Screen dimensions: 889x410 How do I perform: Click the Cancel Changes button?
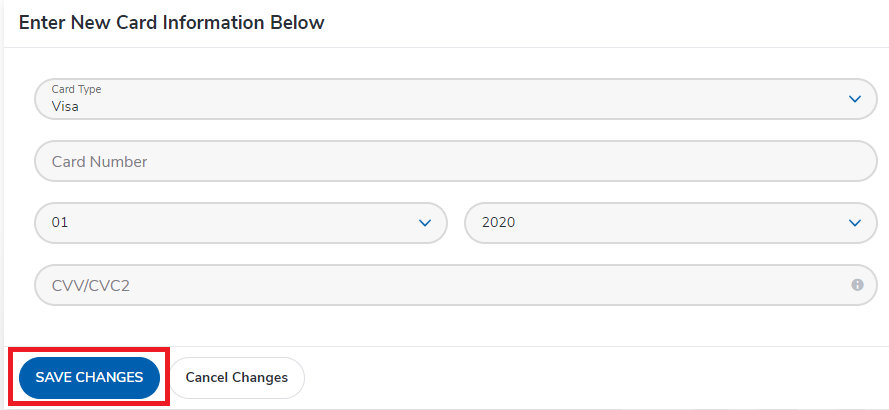[x=237, y=378]
